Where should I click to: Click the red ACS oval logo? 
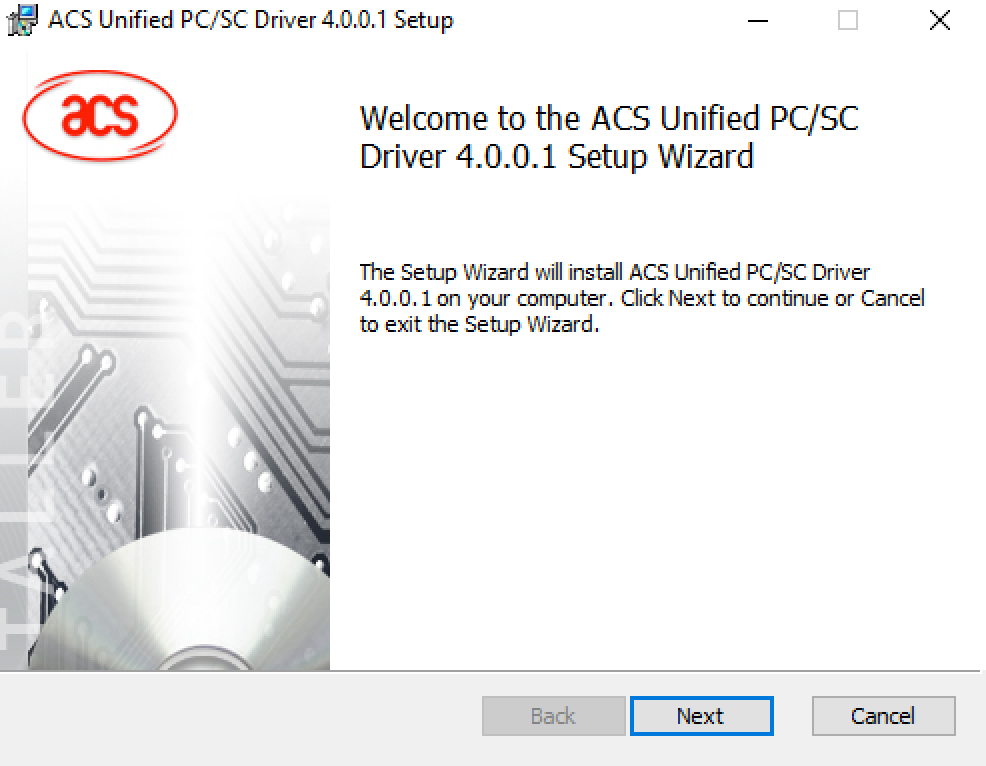(x=100, y=114)
